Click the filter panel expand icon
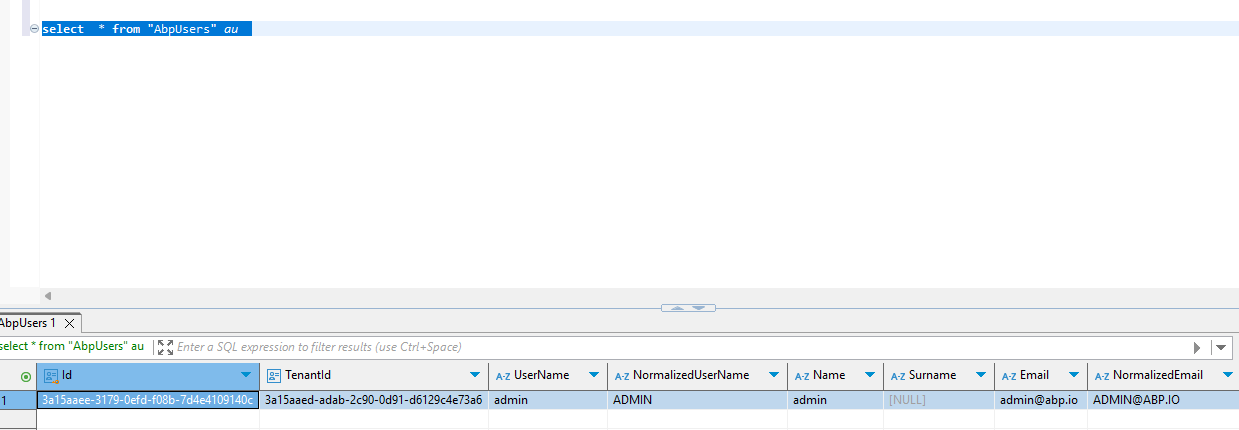Screen dimensions: 1239x430 click(166, 347)
